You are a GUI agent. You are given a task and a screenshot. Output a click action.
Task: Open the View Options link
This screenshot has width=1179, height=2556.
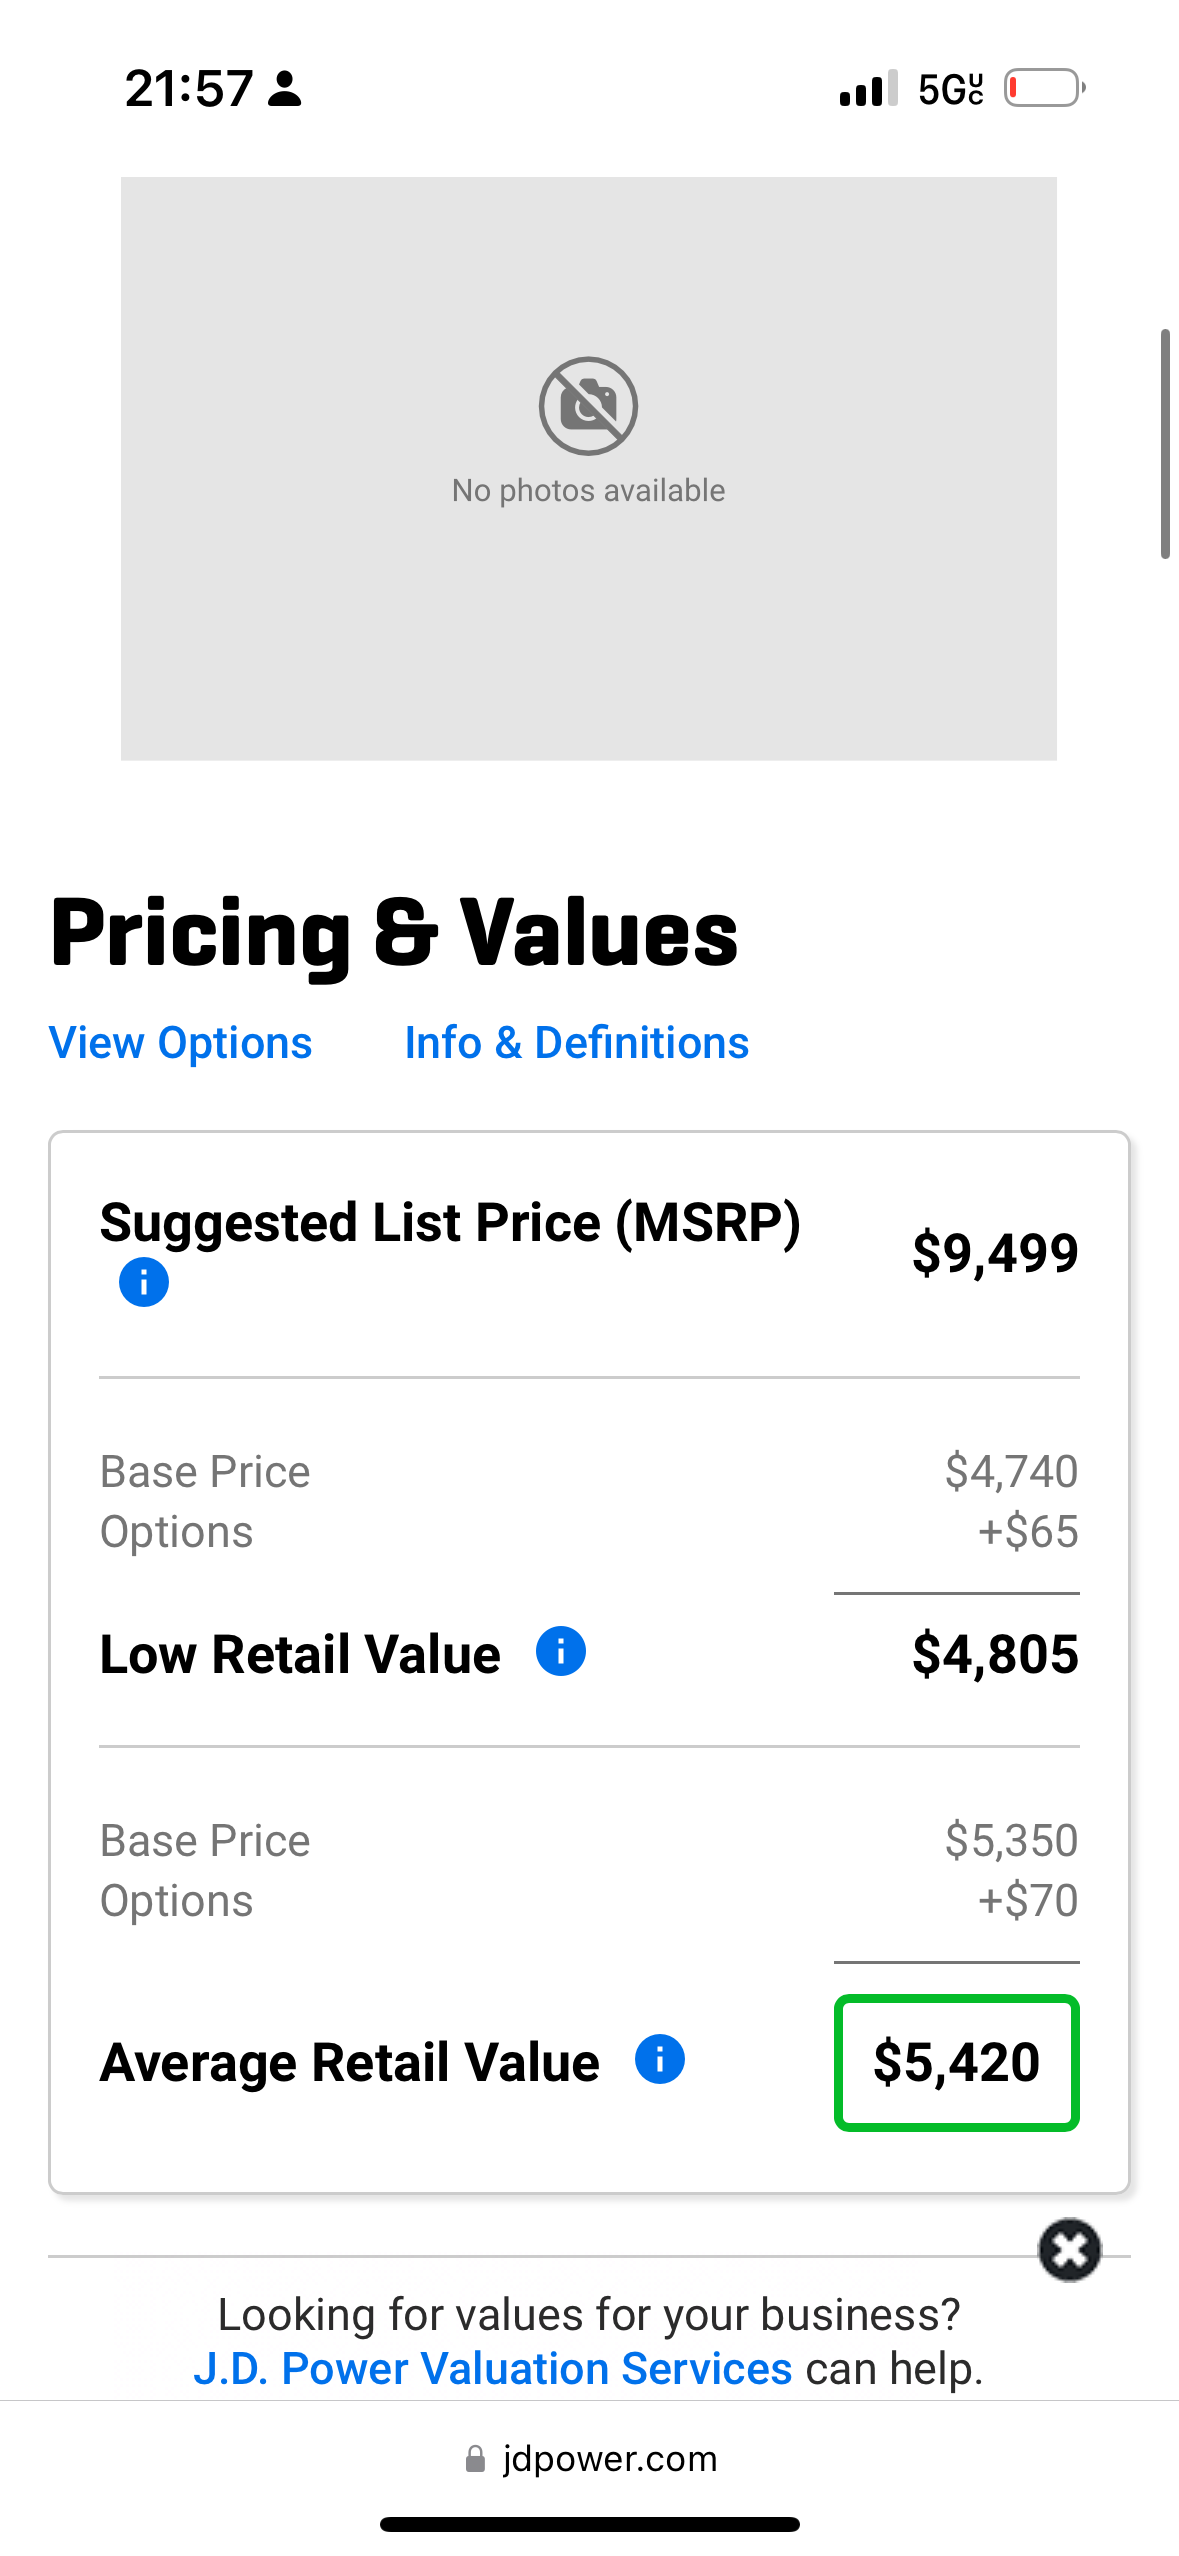tap(181, 1043)
